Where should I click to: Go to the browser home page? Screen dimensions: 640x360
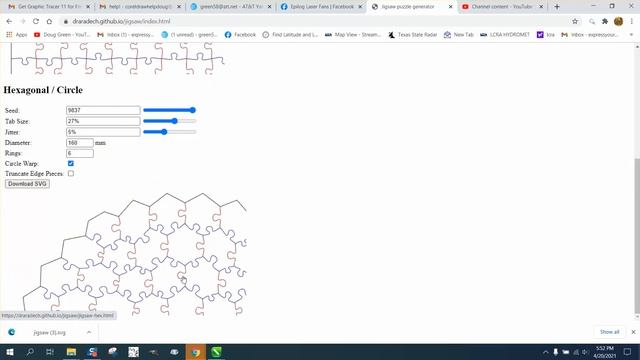[x=49, y=21]
